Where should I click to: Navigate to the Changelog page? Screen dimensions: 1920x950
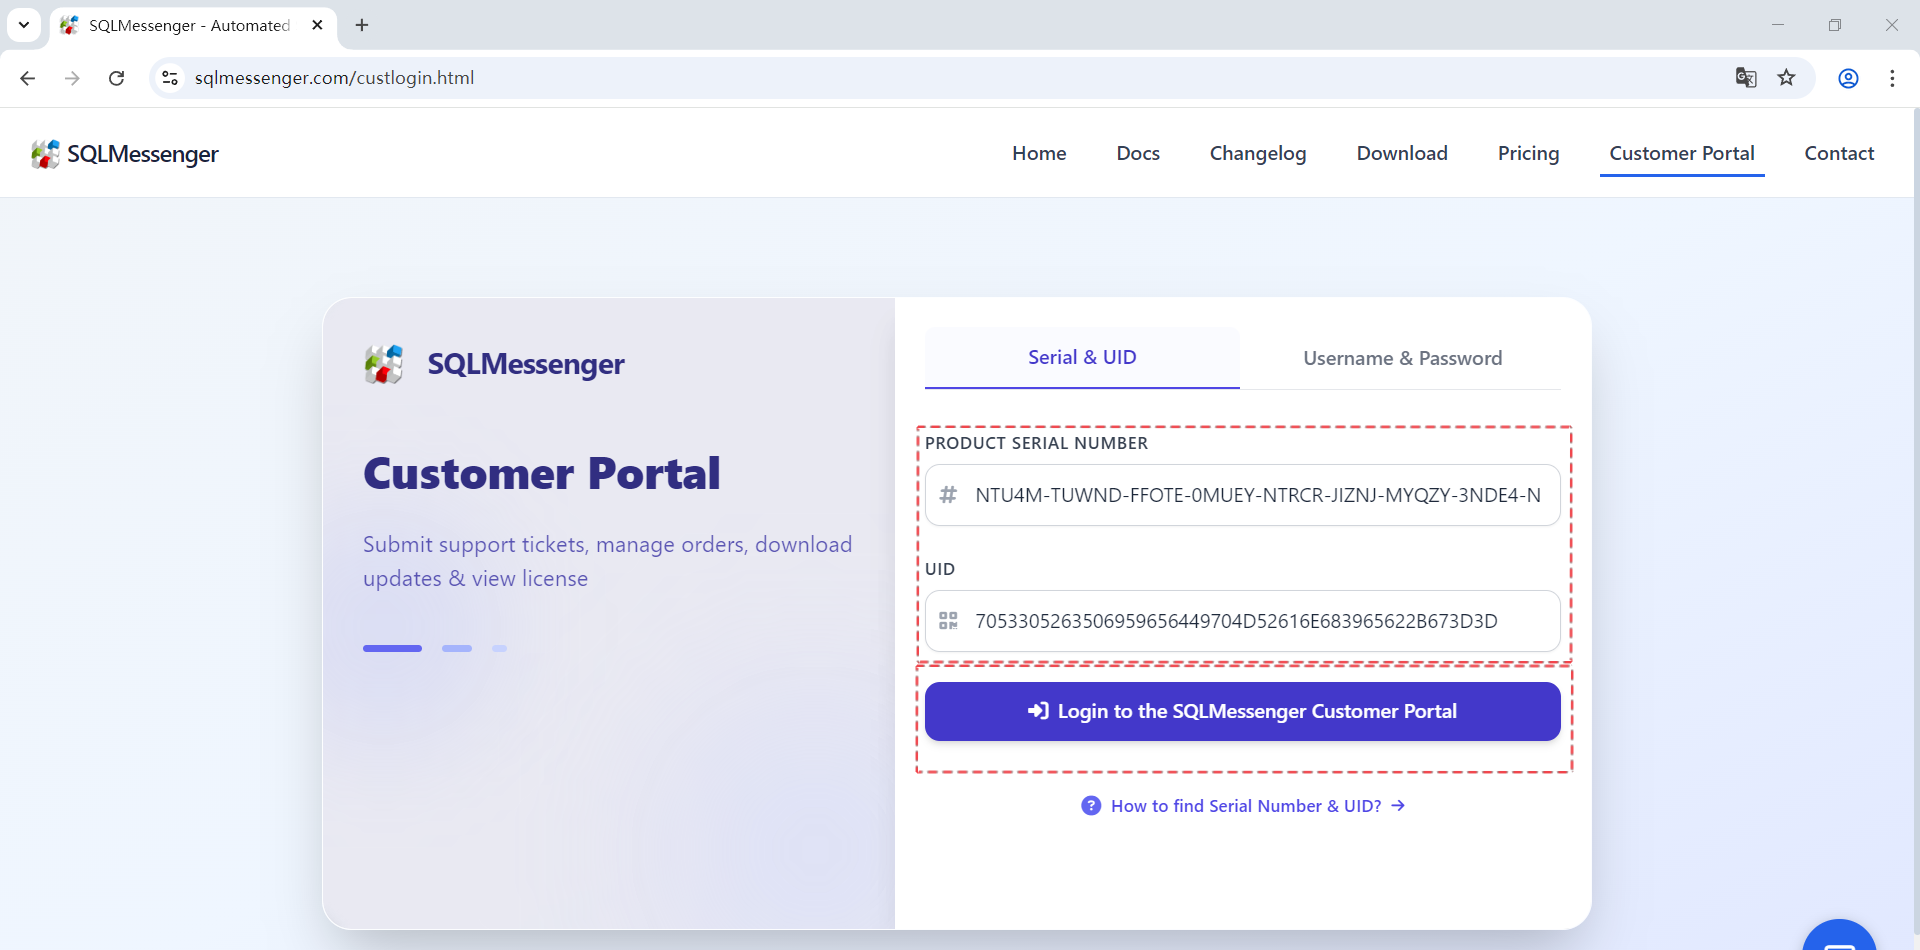[x=1258, y=153]
